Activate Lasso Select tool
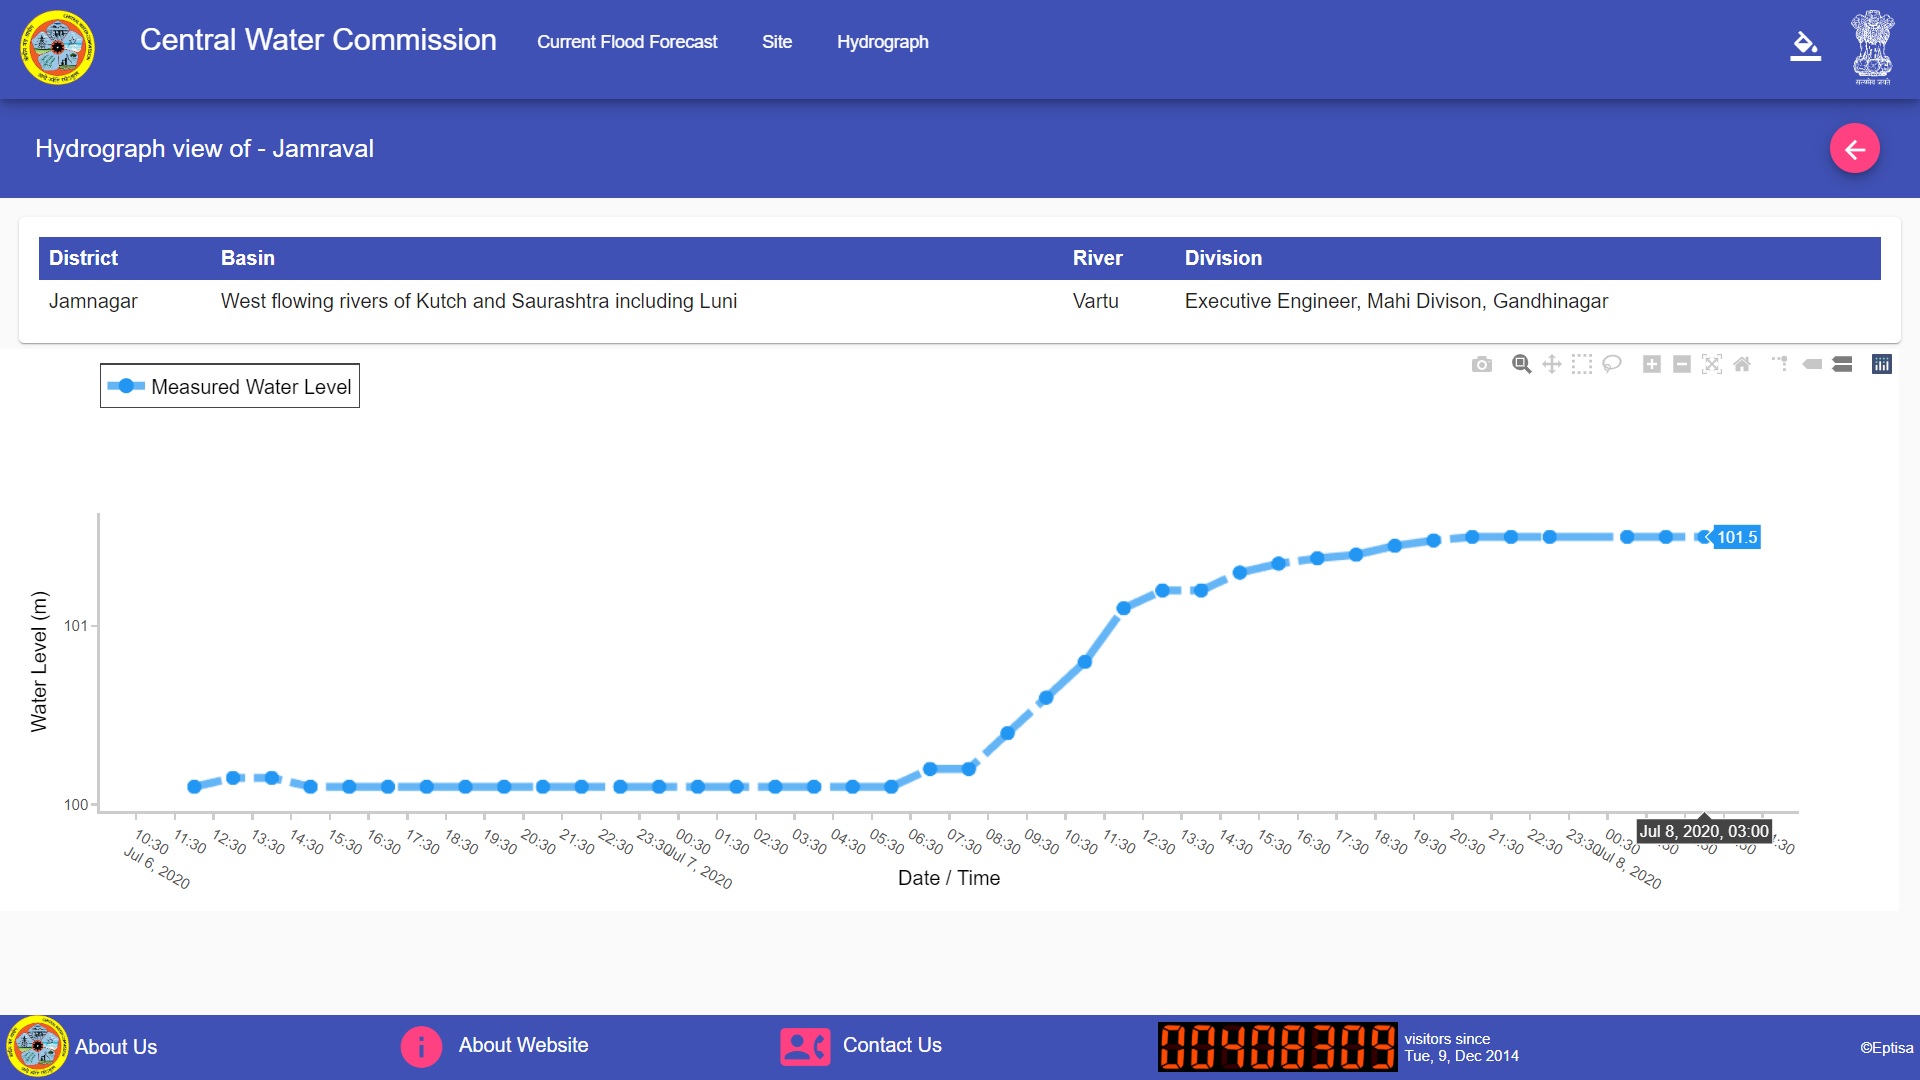 pos(1611,365)
